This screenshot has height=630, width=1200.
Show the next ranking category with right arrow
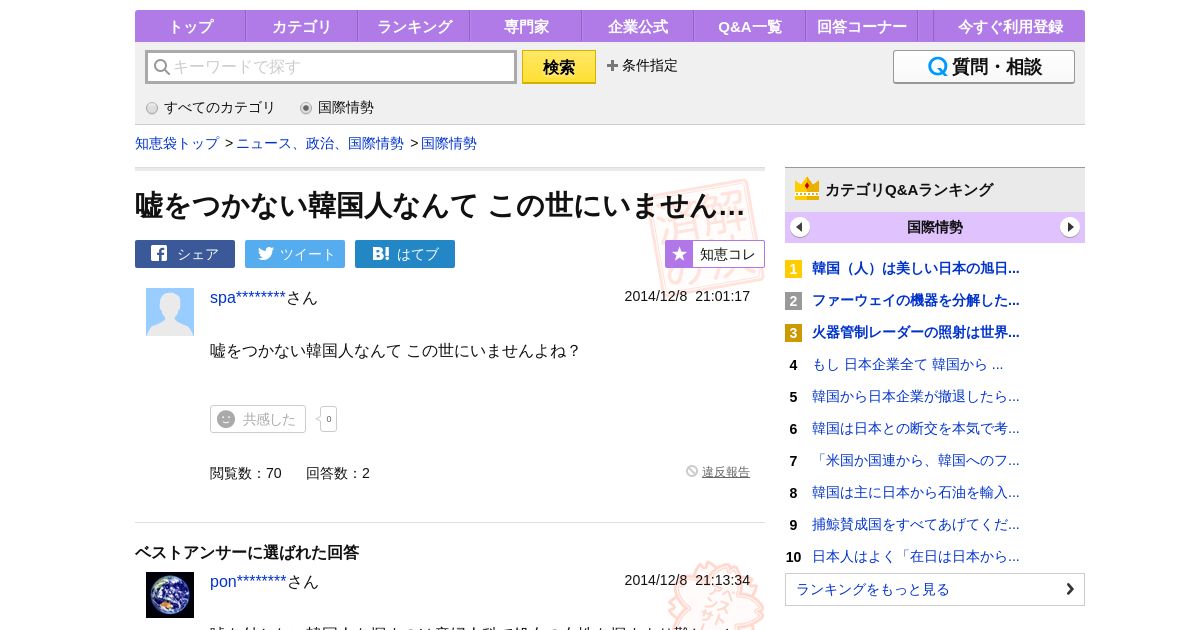pyautogui.click(x=1070, y=227)
